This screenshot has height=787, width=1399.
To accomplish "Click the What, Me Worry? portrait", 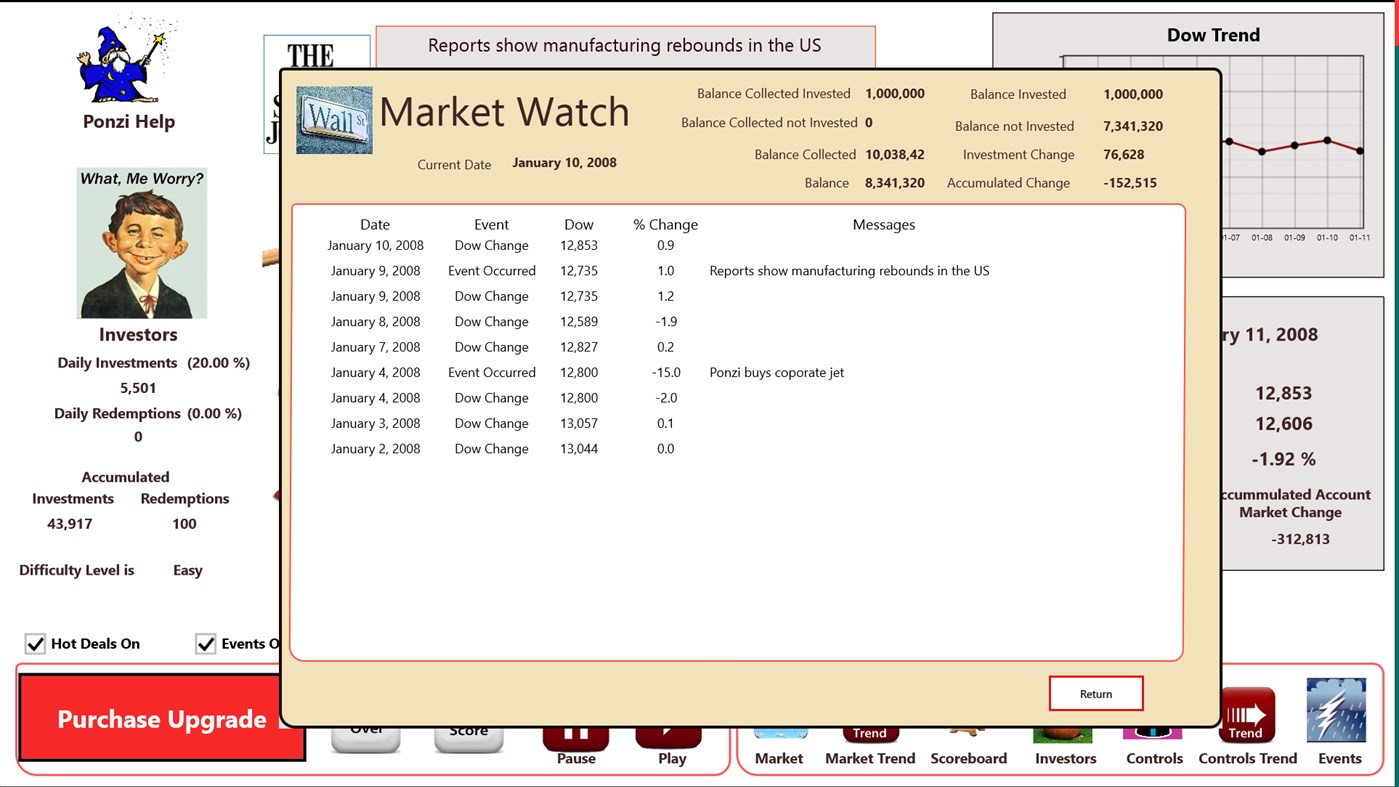I will (x=139, y=240).
